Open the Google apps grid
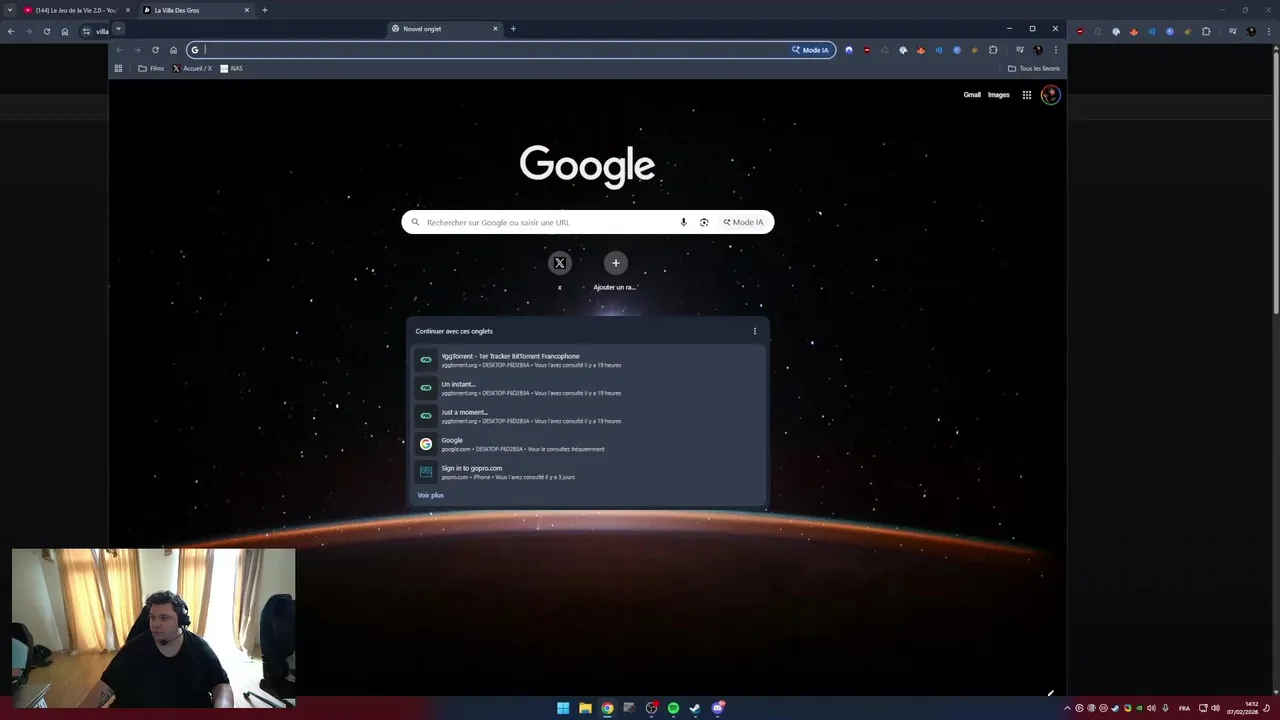1280x720 pixels. [1026, 95]
